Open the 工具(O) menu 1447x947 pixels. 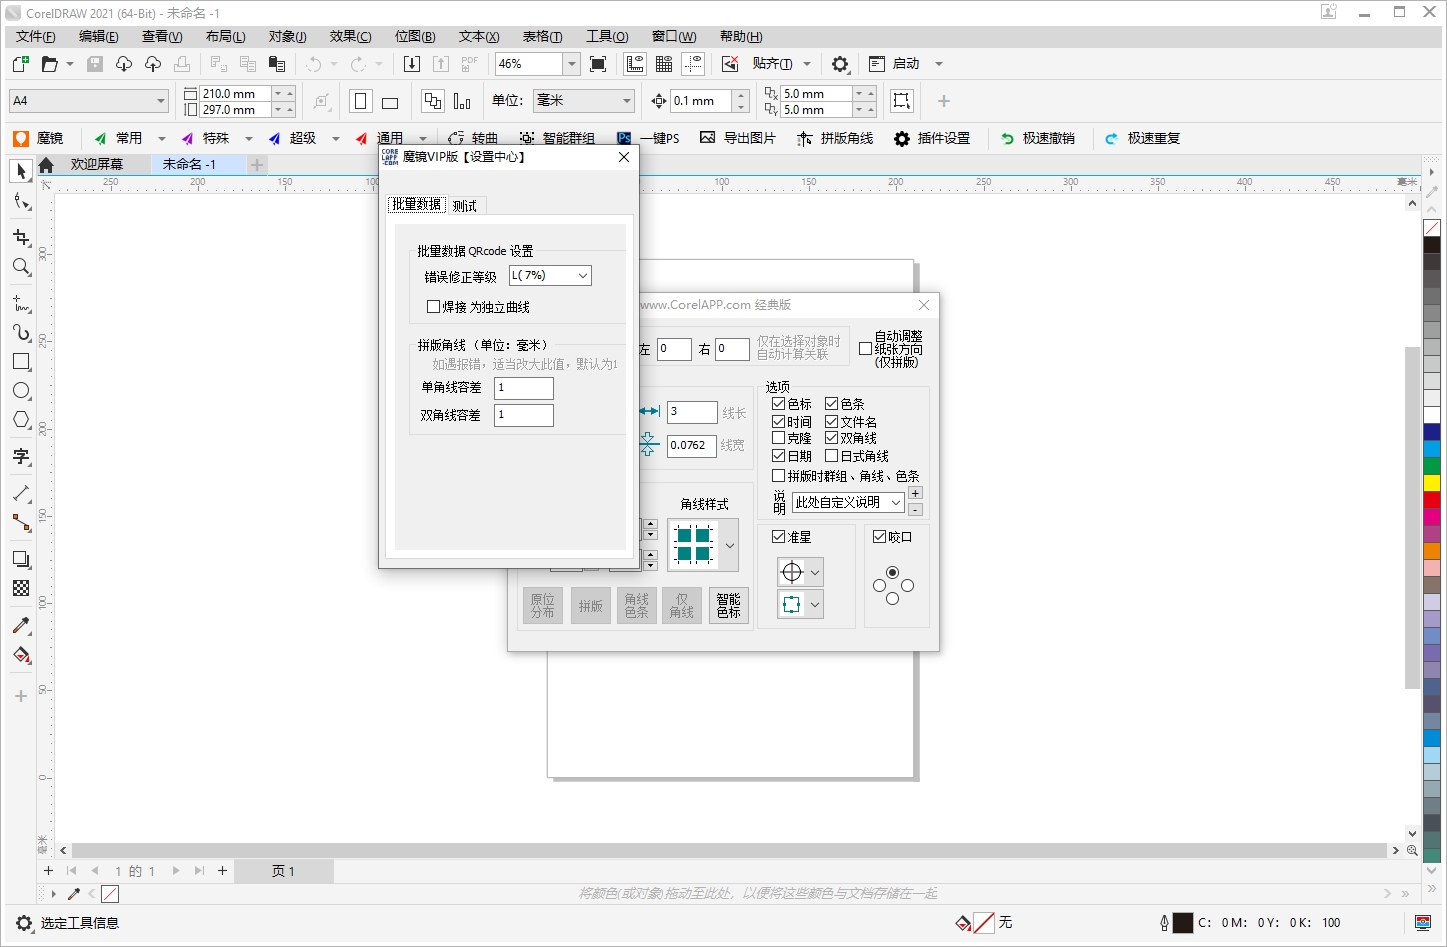coord(607,37)
